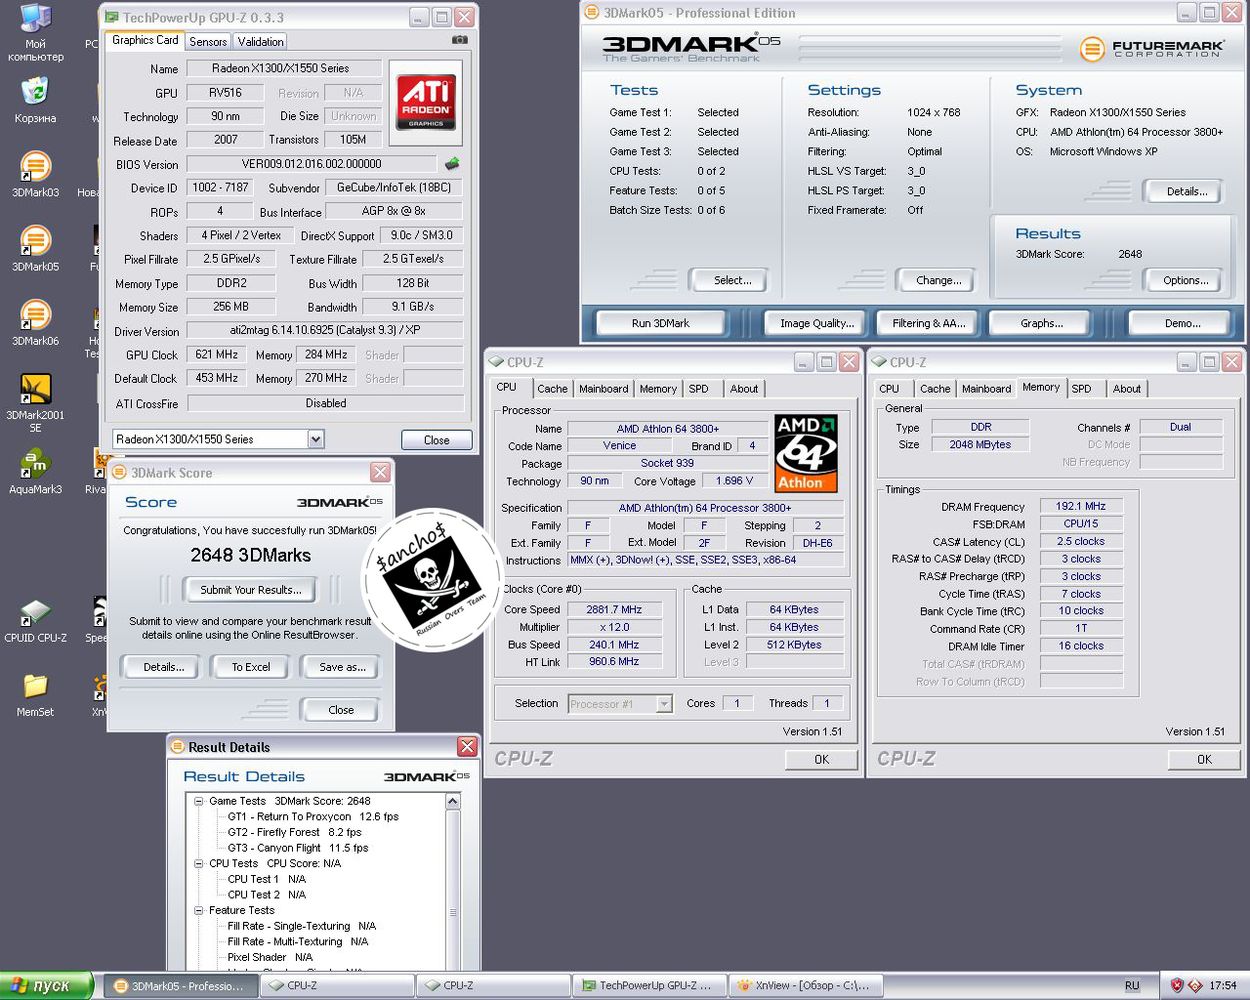Click Select... under the Tests section
Screen dimensions: 1250x1000
[x=732, y=280]
